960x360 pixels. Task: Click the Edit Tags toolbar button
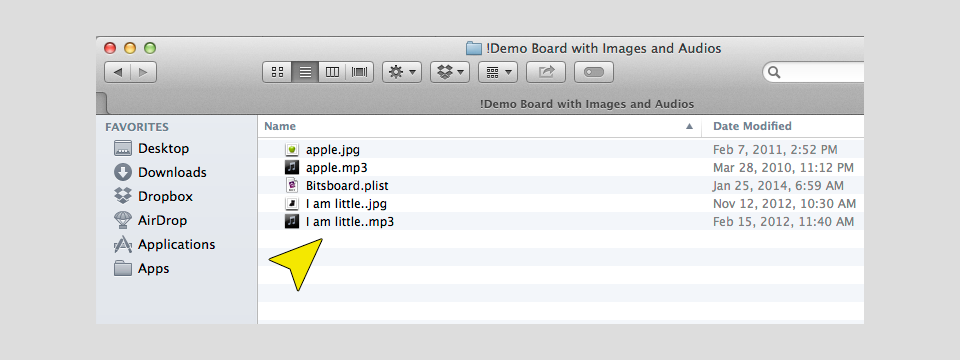(594, 72)
